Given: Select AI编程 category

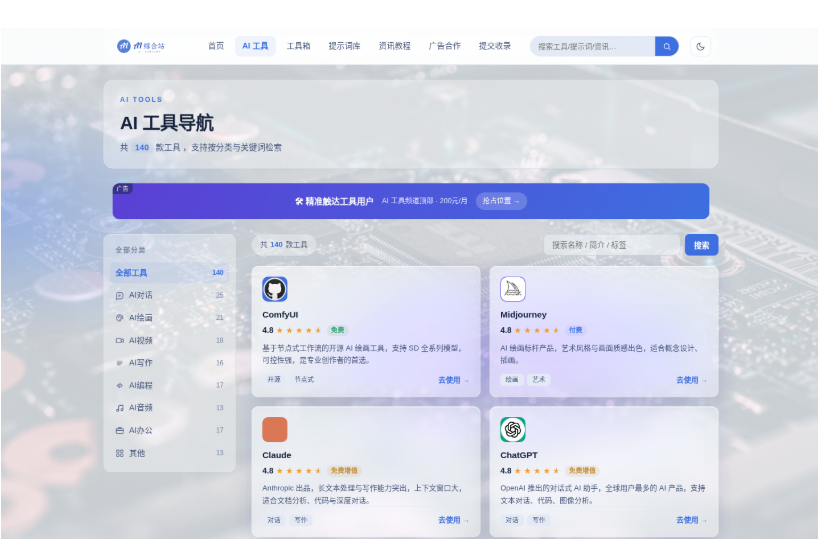Looking at the screenshot, I should [x=169, y=385].
